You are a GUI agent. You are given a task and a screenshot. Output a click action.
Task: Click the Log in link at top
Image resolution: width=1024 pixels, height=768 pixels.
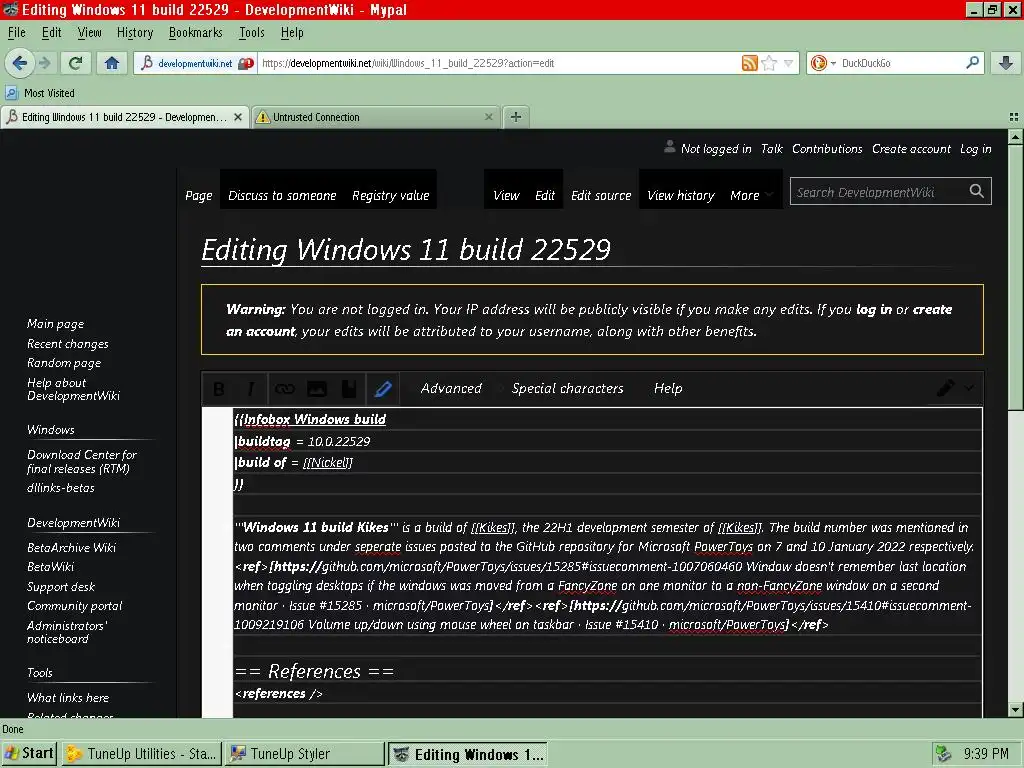tap(975, 149)
